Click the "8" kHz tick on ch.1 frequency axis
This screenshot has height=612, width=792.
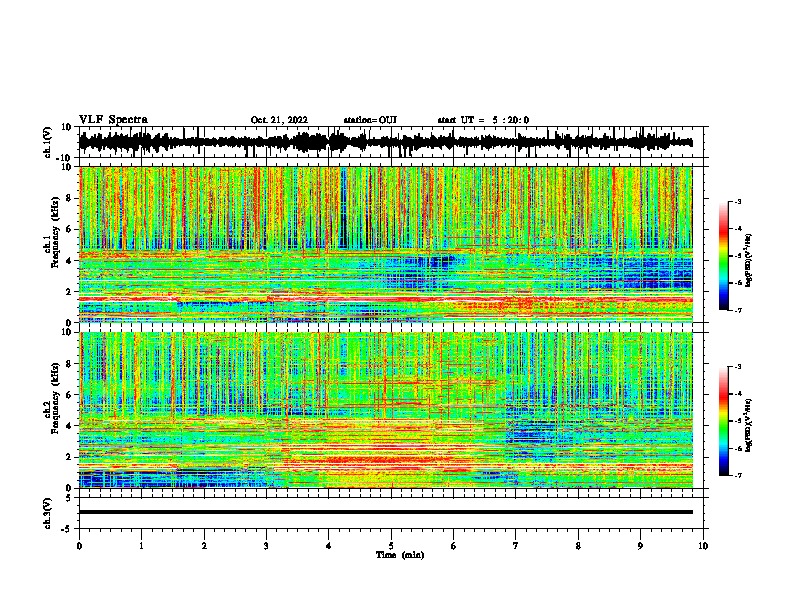click(x=69, y=198)
